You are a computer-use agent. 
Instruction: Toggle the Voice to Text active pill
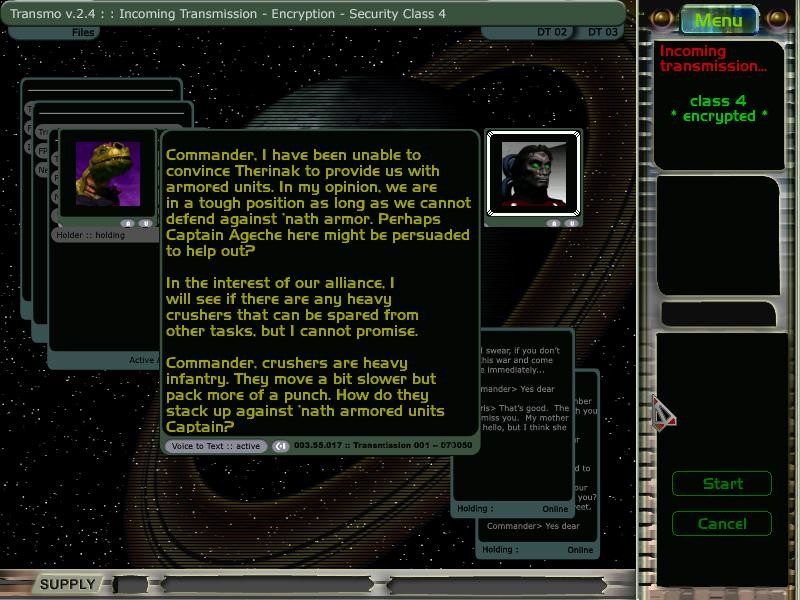point(216,446)
